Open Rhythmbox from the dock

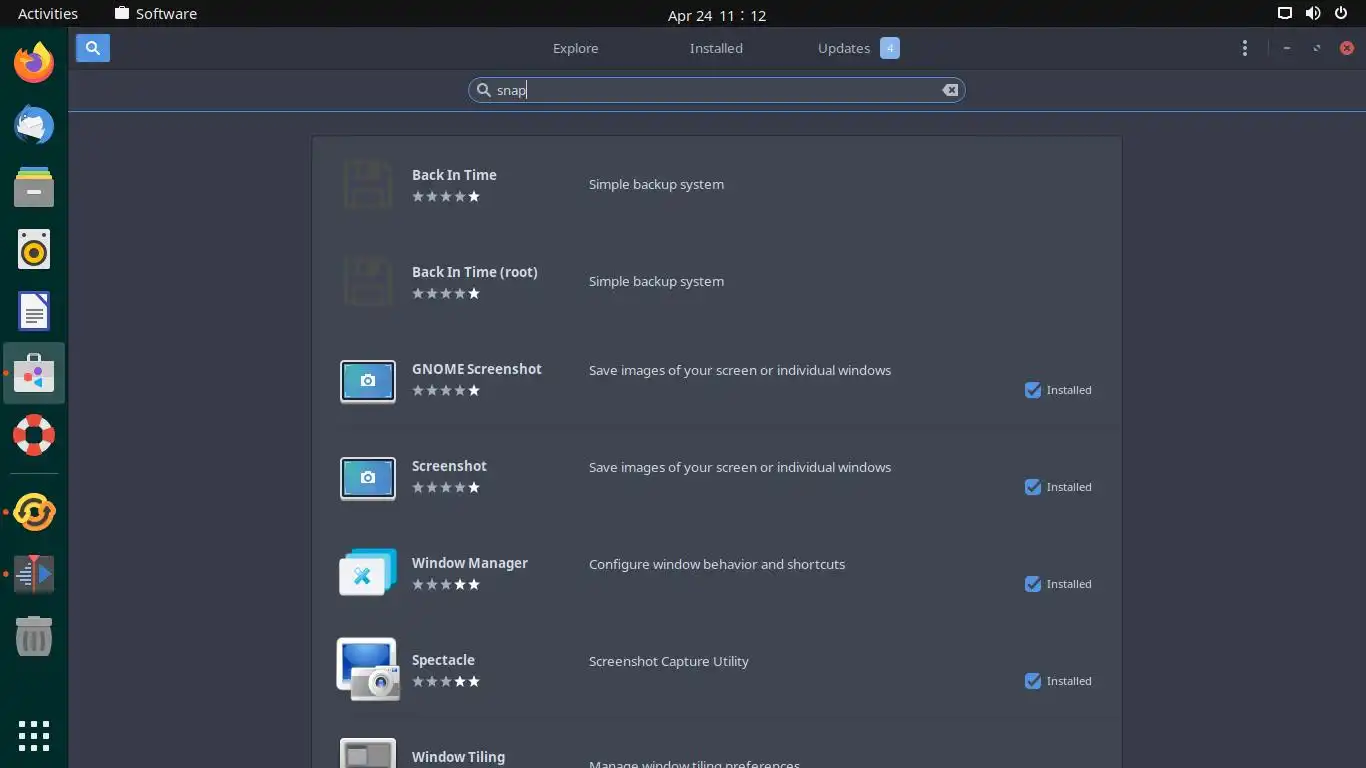tap(34, 250)
